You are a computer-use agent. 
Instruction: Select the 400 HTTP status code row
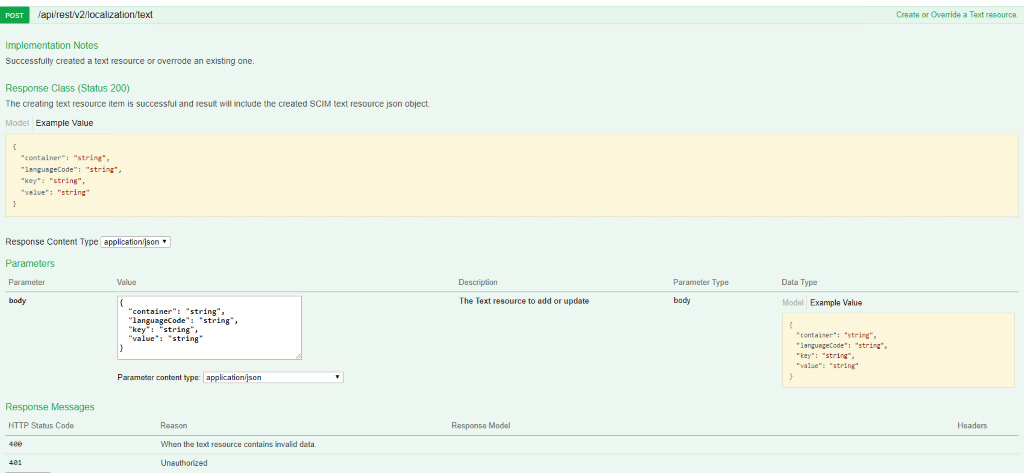[18, 443]
